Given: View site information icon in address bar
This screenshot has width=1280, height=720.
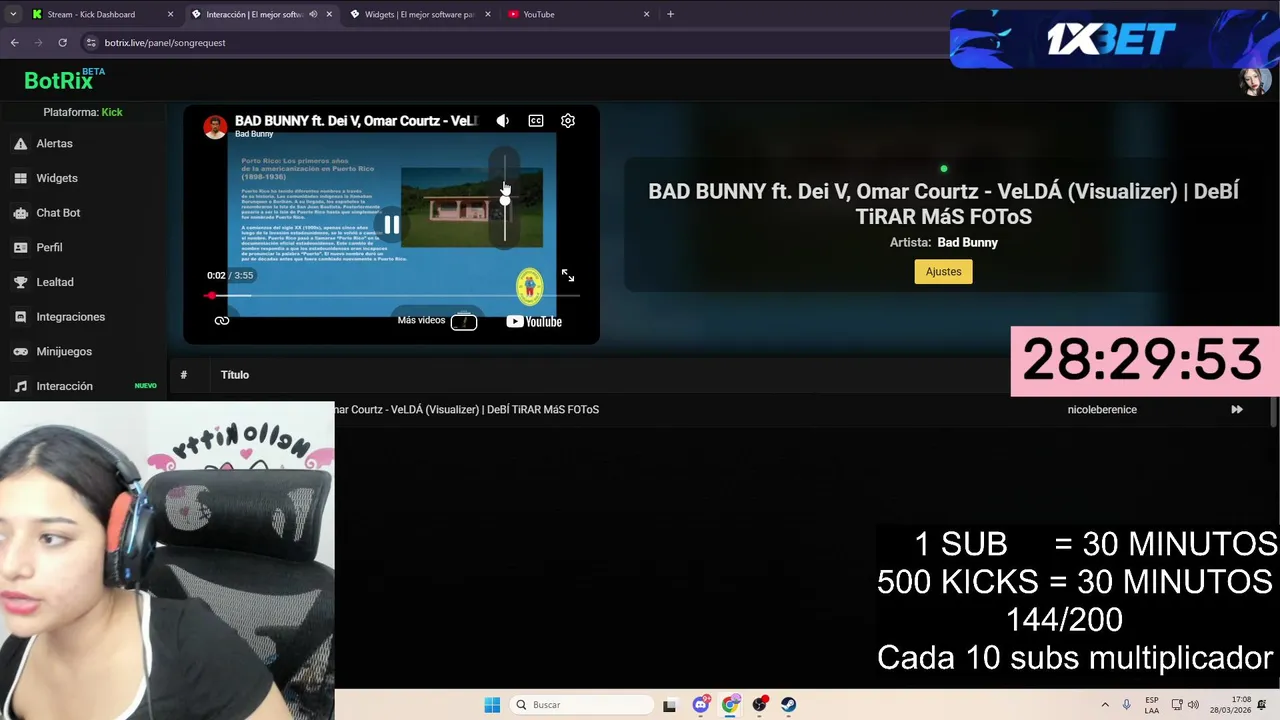Looking at the screenshot, I should pos(91,43).
